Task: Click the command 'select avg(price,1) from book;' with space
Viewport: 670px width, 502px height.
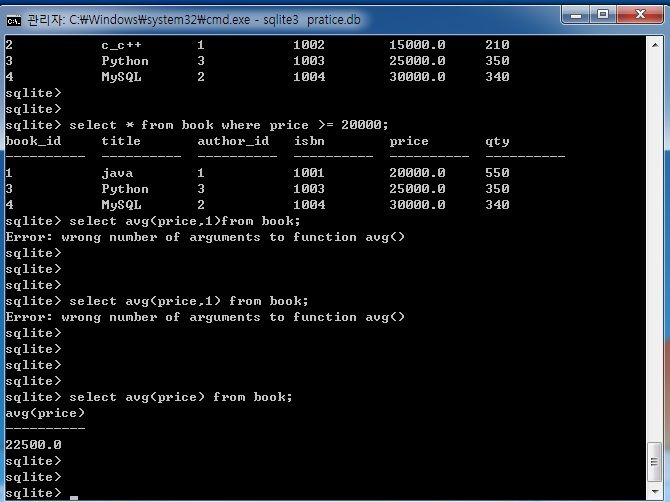Action: [189, 301]
